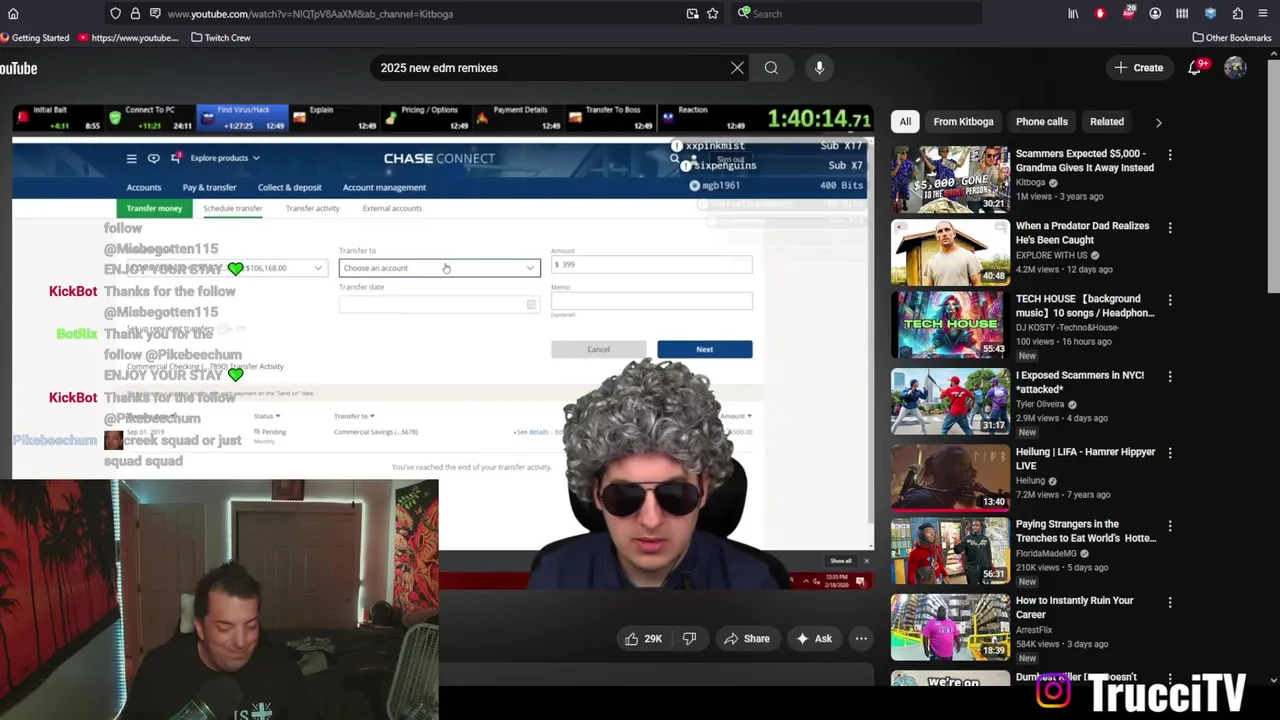Open the blue cube extension icon

(1210, 14)
